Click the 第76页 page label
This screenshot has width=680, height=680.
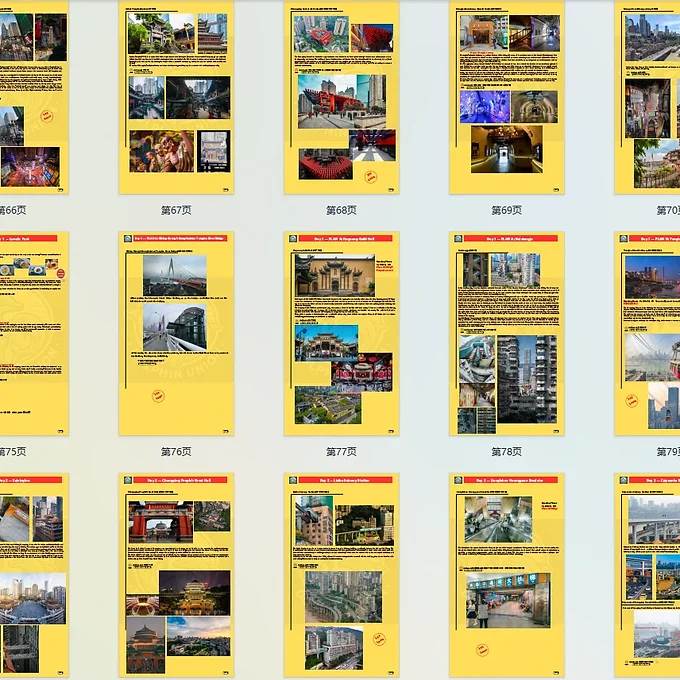(x=176, y=452)
